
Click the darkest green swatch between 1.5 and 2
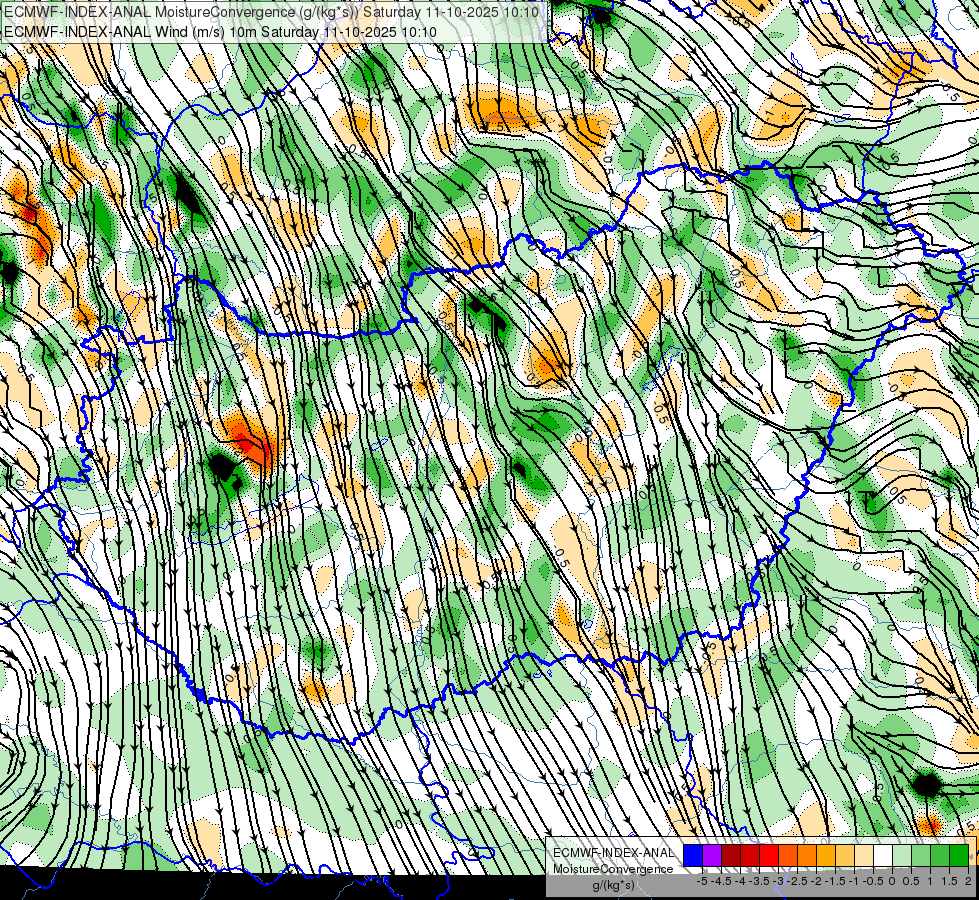[959, 856]
